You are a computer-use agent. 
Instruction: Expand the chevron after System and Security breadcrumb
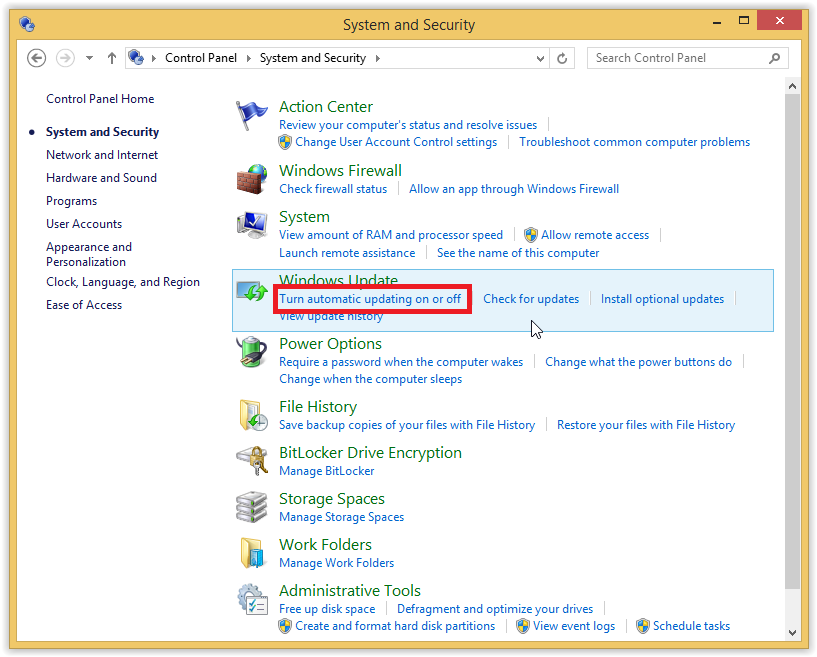click(377, 58)
